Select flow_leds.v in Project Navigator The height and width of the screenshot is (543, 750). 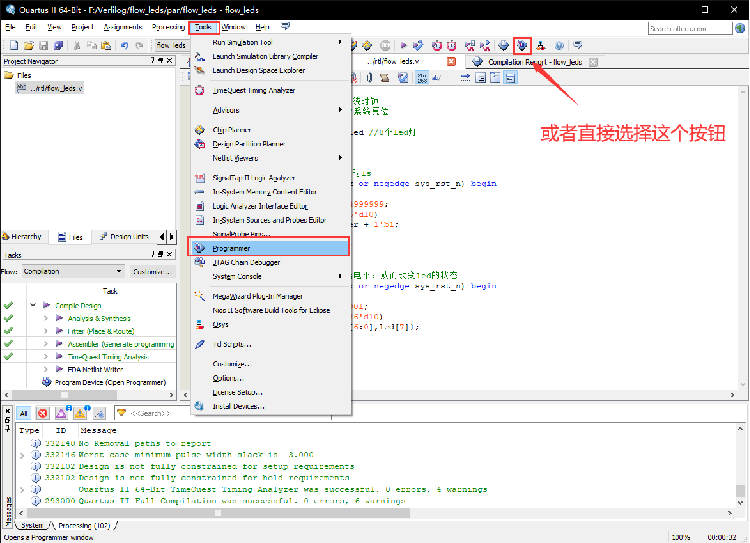(x=50, y=88)
